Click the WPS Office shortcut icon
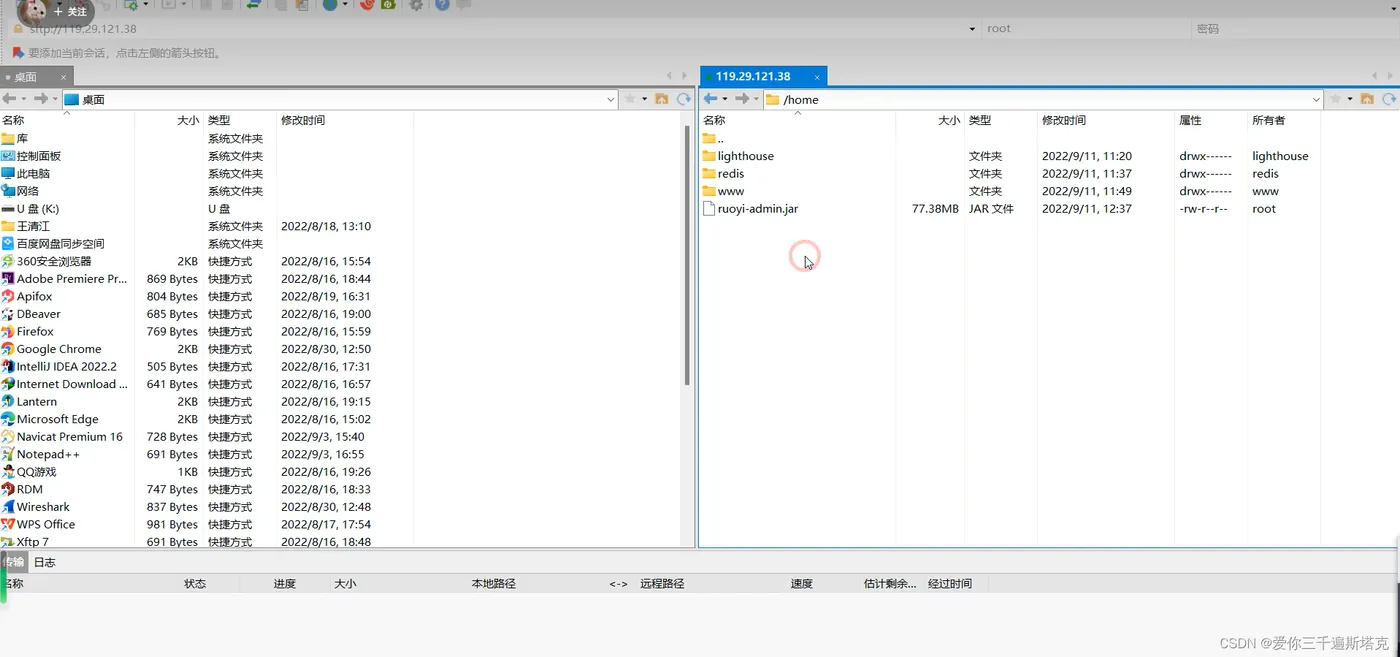 [8, 524]
